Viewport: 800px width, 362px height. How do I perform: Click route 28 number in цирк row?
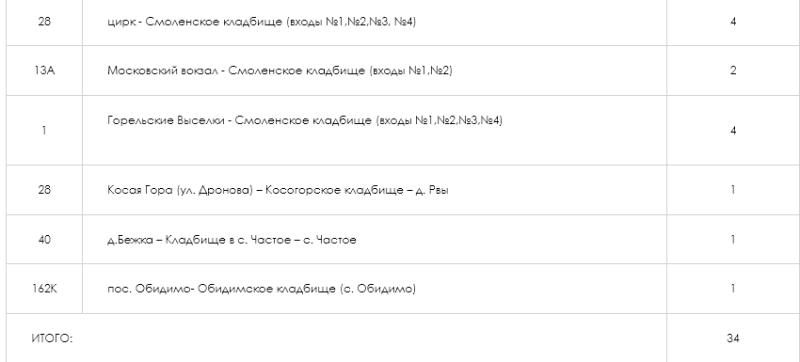click(x=44, y=21)
